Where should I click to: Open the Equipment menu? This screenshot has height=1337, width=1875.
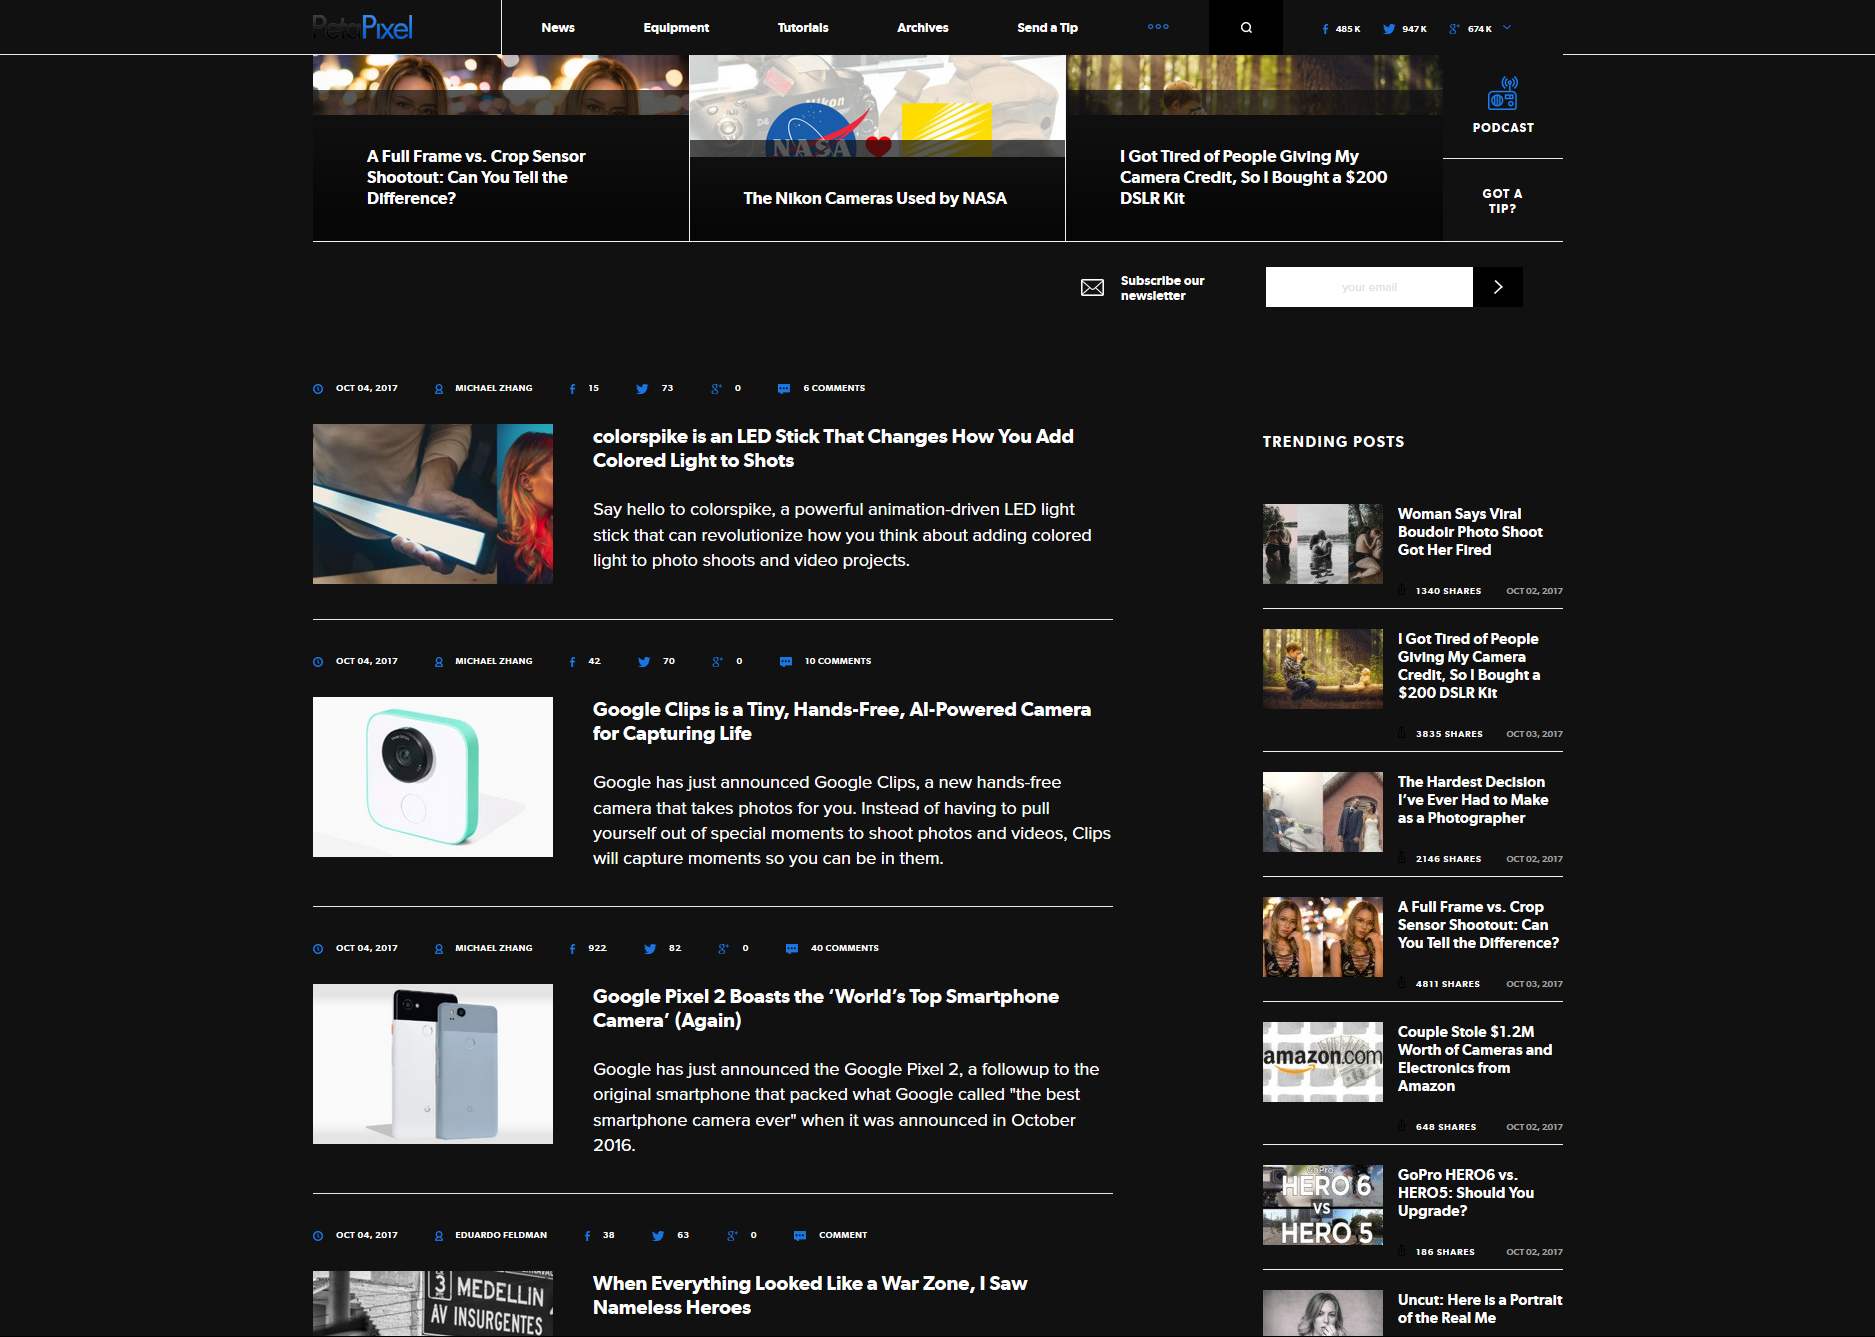click(x=676, y=28)
